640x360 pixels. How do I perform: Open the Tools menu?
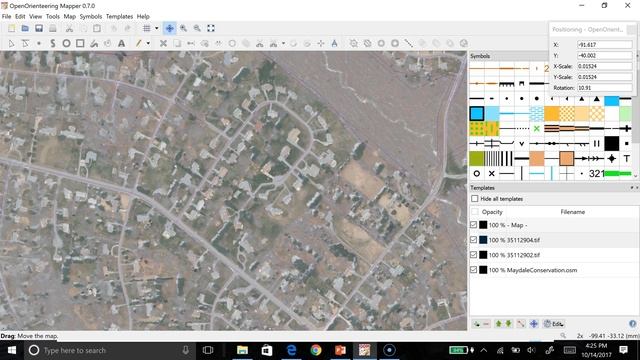53,16
